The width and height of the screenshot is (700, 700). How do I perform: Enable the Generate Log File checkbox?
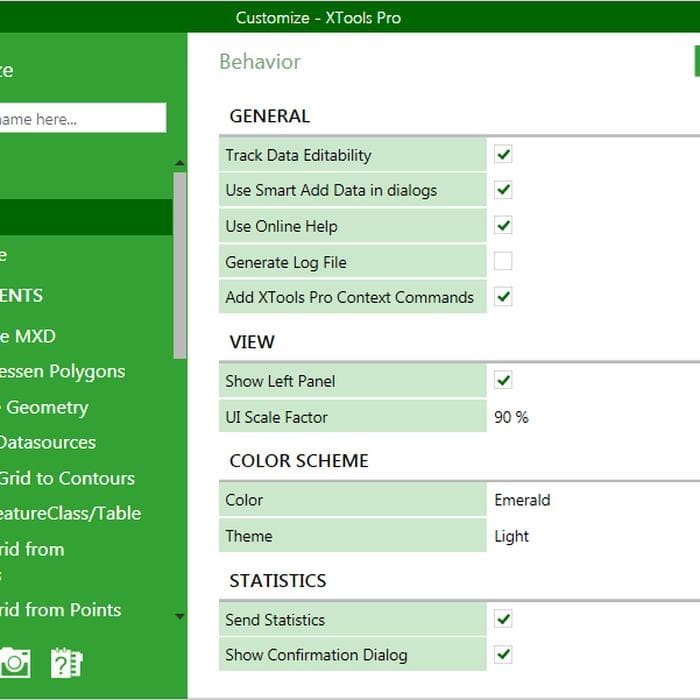click(503, 261)
